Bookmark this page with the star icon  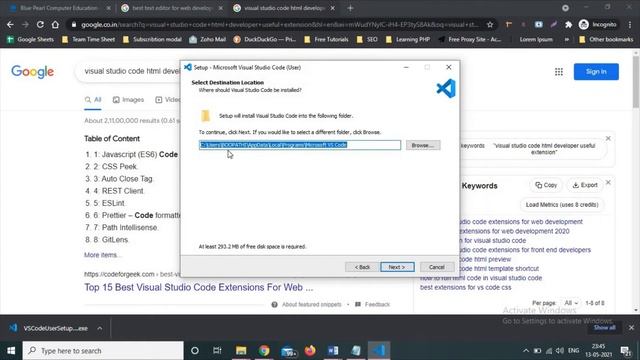point(490,24)
